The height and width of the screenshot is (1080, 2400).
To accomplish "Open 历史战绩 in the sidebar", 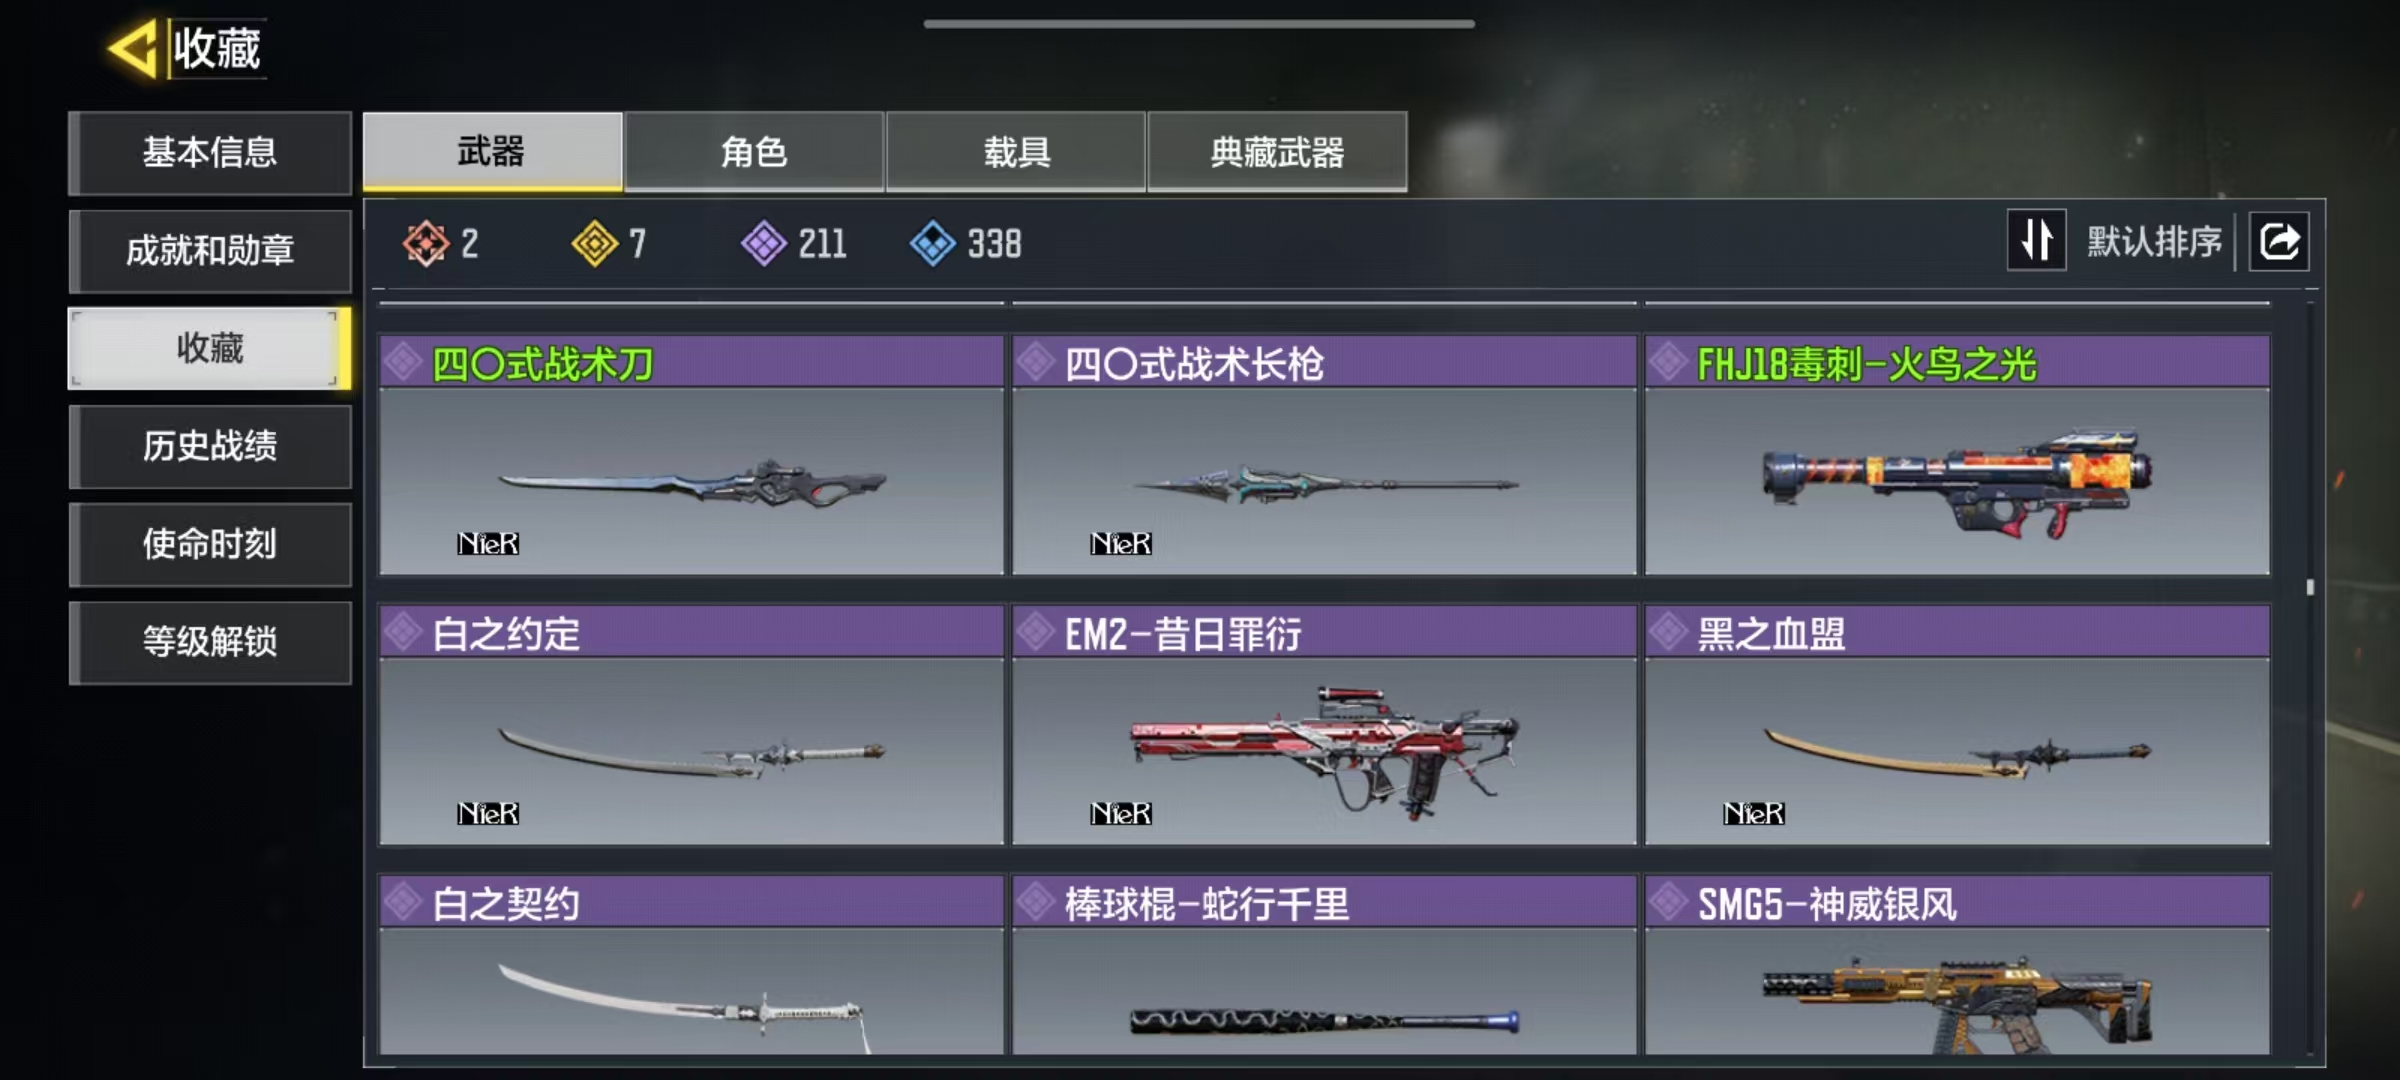I will (x=210, y=446).
